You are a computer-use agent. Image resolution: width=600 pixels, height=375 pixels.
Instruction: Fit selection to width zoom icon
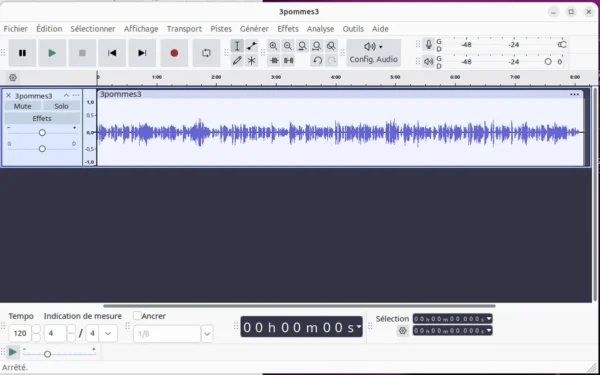tap(302, 46)
